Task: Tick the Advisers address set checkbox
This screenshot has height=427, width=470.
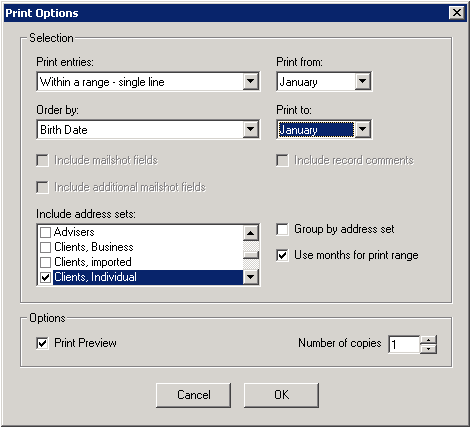Action: click(x=45, y=232)
